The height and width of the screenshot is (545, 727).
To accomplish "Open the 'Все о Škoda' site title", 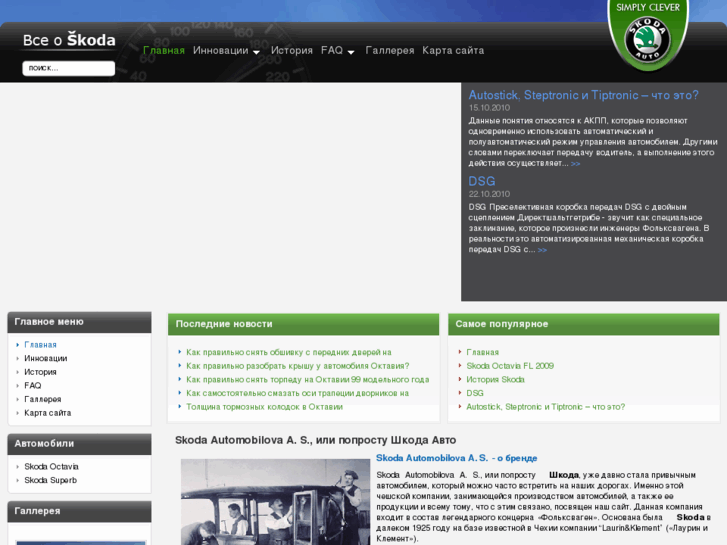I will [69, 40].
